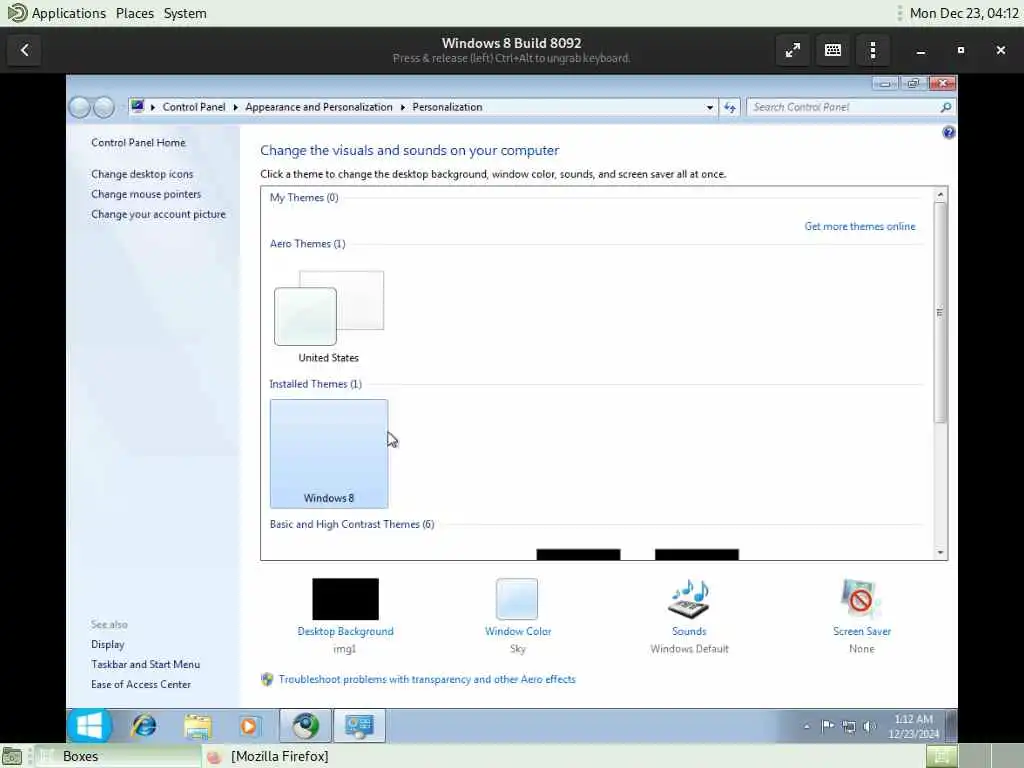Open the Boxes three-dot menu
The height and width of the screenshot is (768, 1024).
pos(872,50)
